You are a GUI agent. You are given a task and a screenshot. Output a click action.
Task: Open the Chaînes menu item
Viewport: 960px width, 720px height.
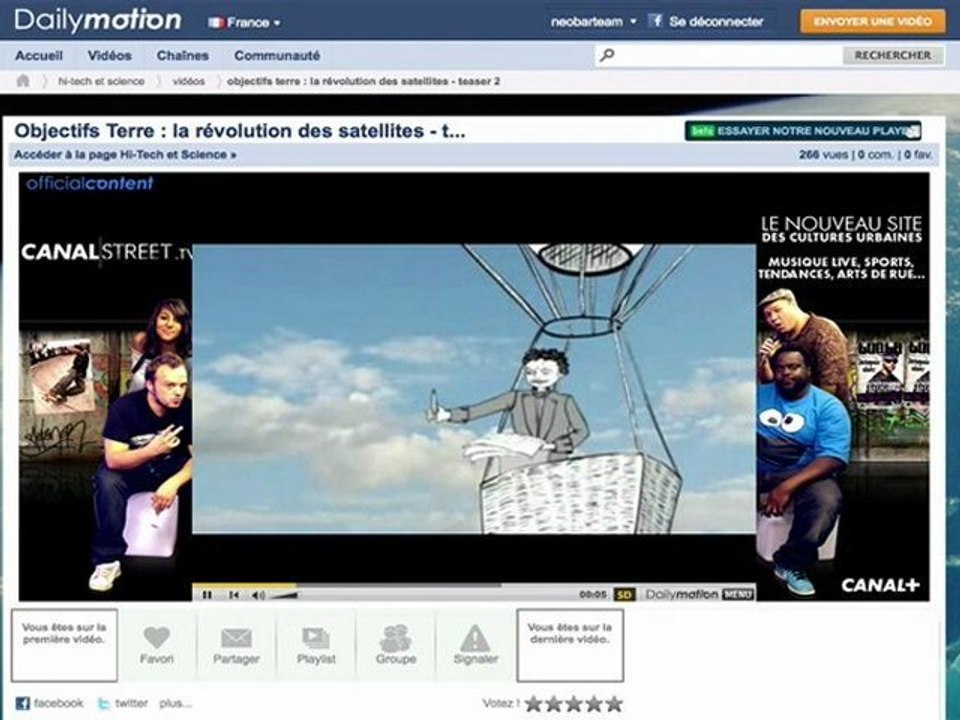182,56
